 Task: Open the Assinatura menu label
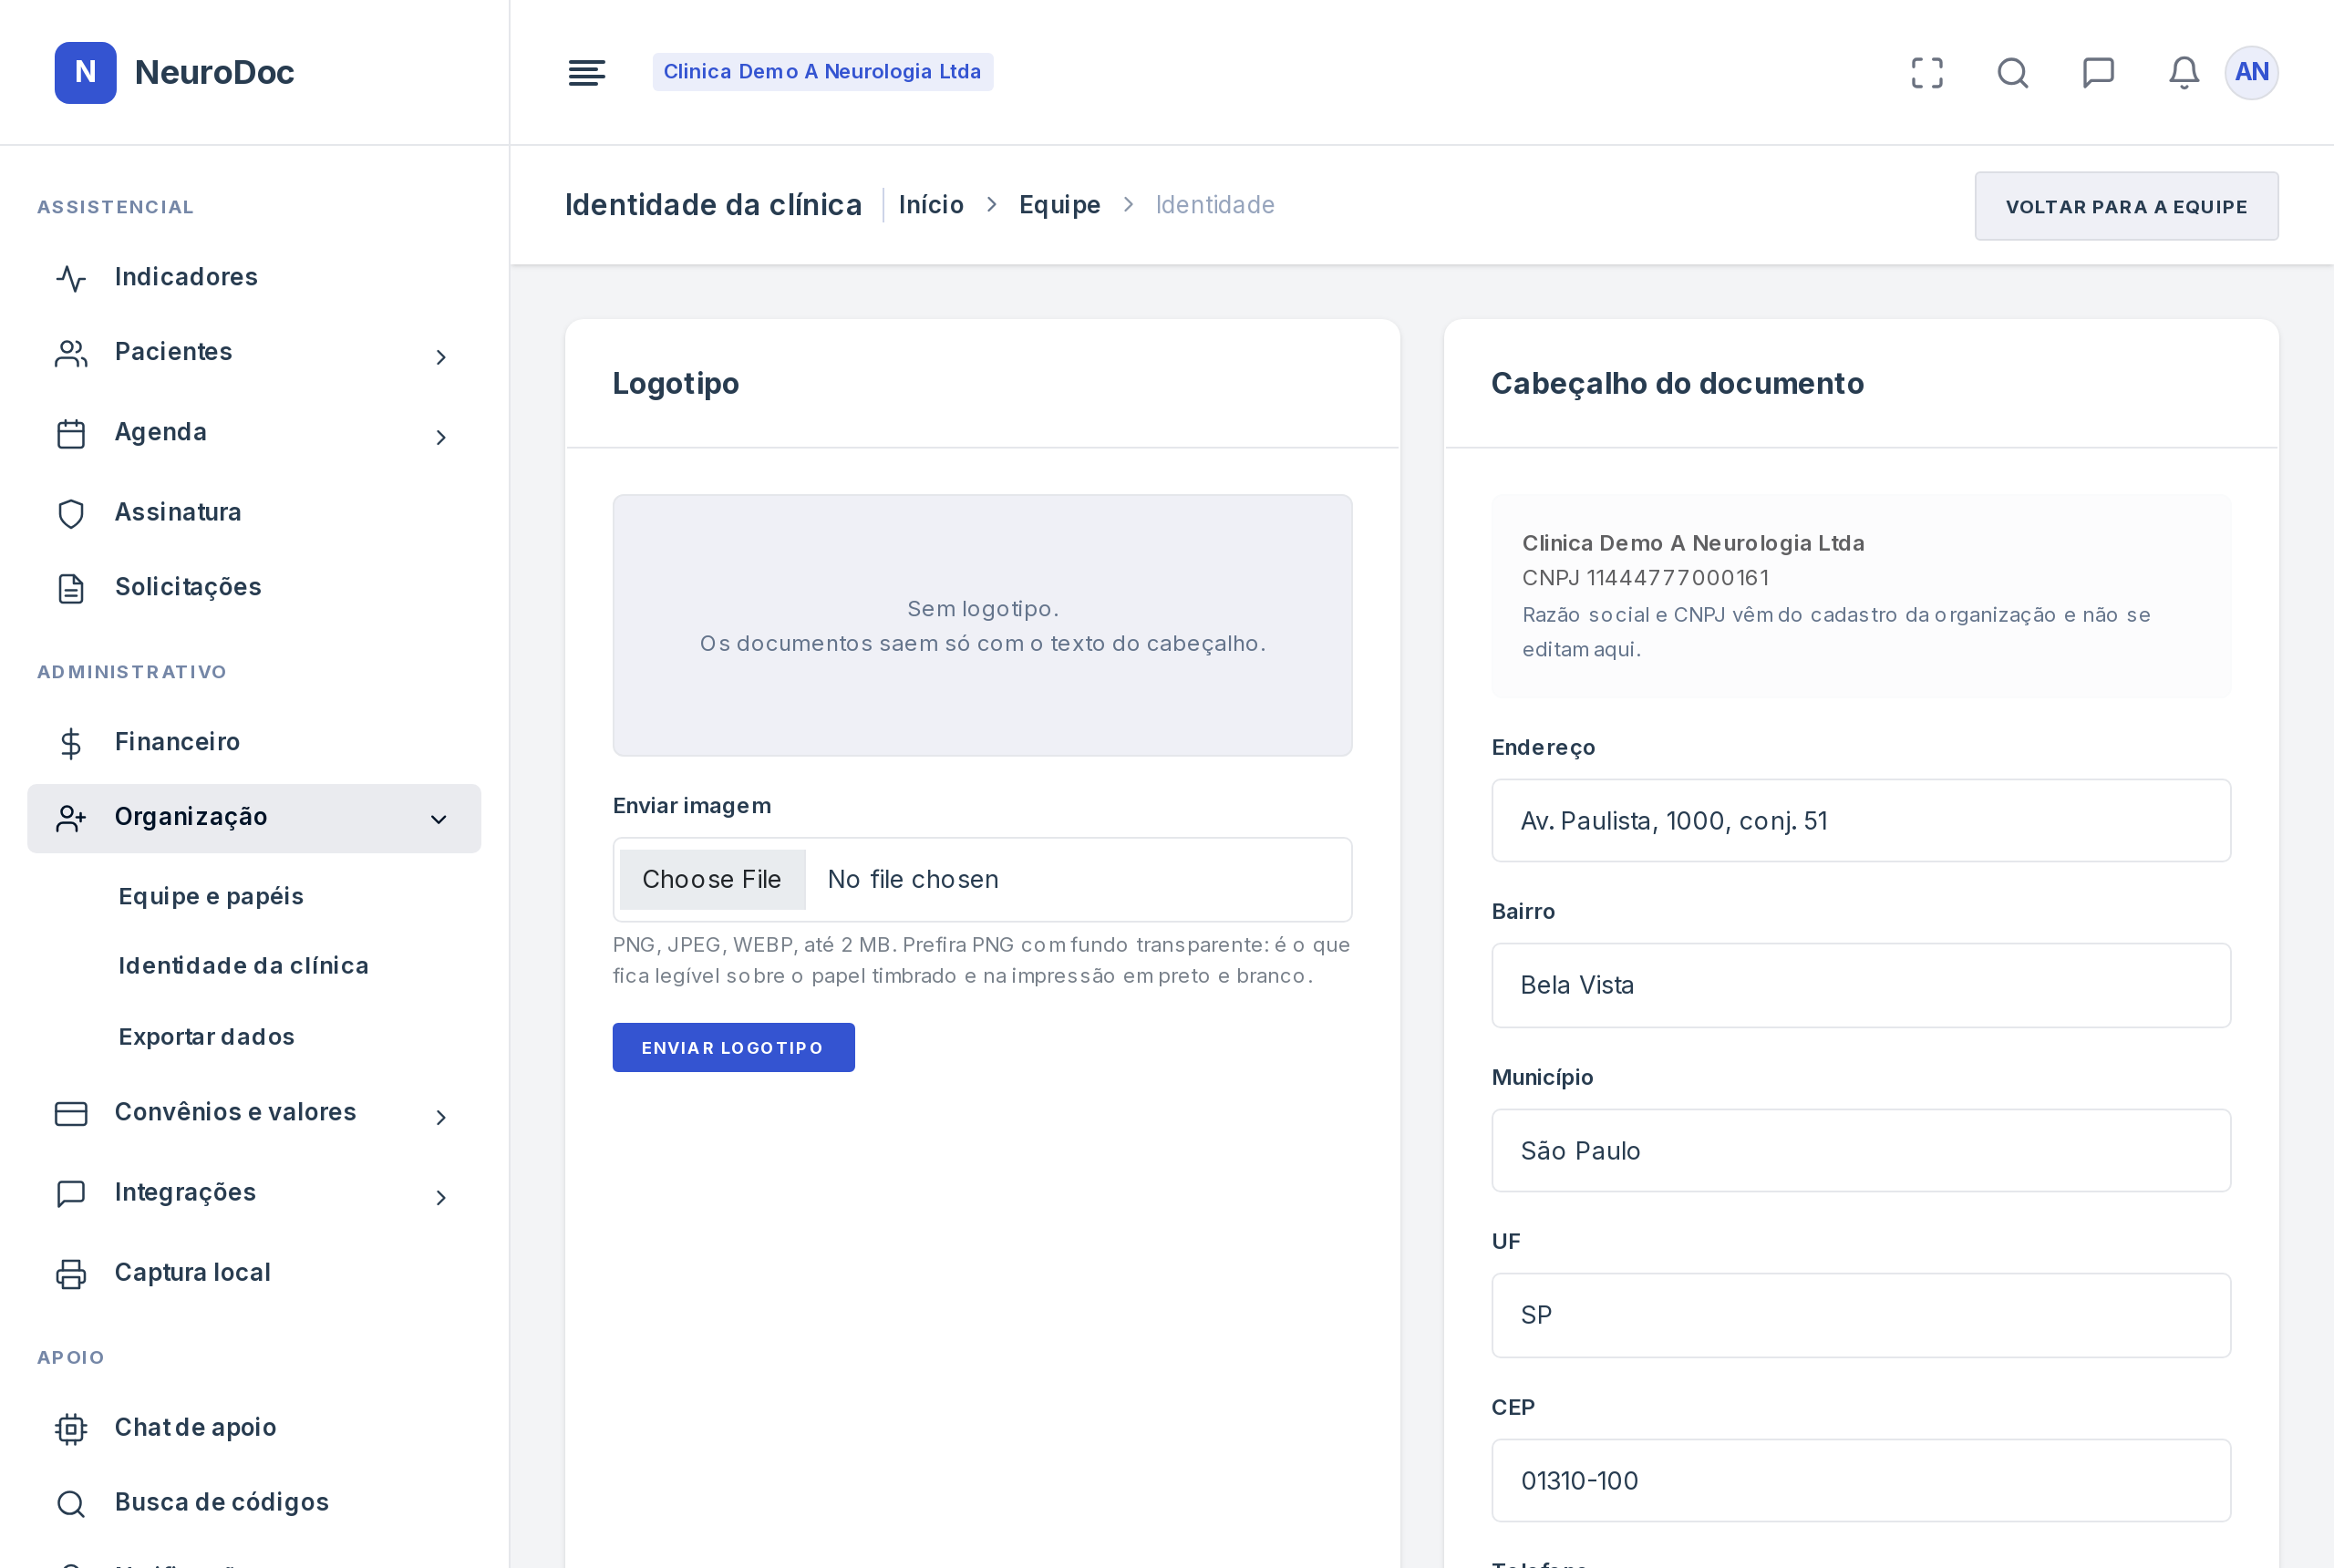pyautogui.click(x=178, y=512)
